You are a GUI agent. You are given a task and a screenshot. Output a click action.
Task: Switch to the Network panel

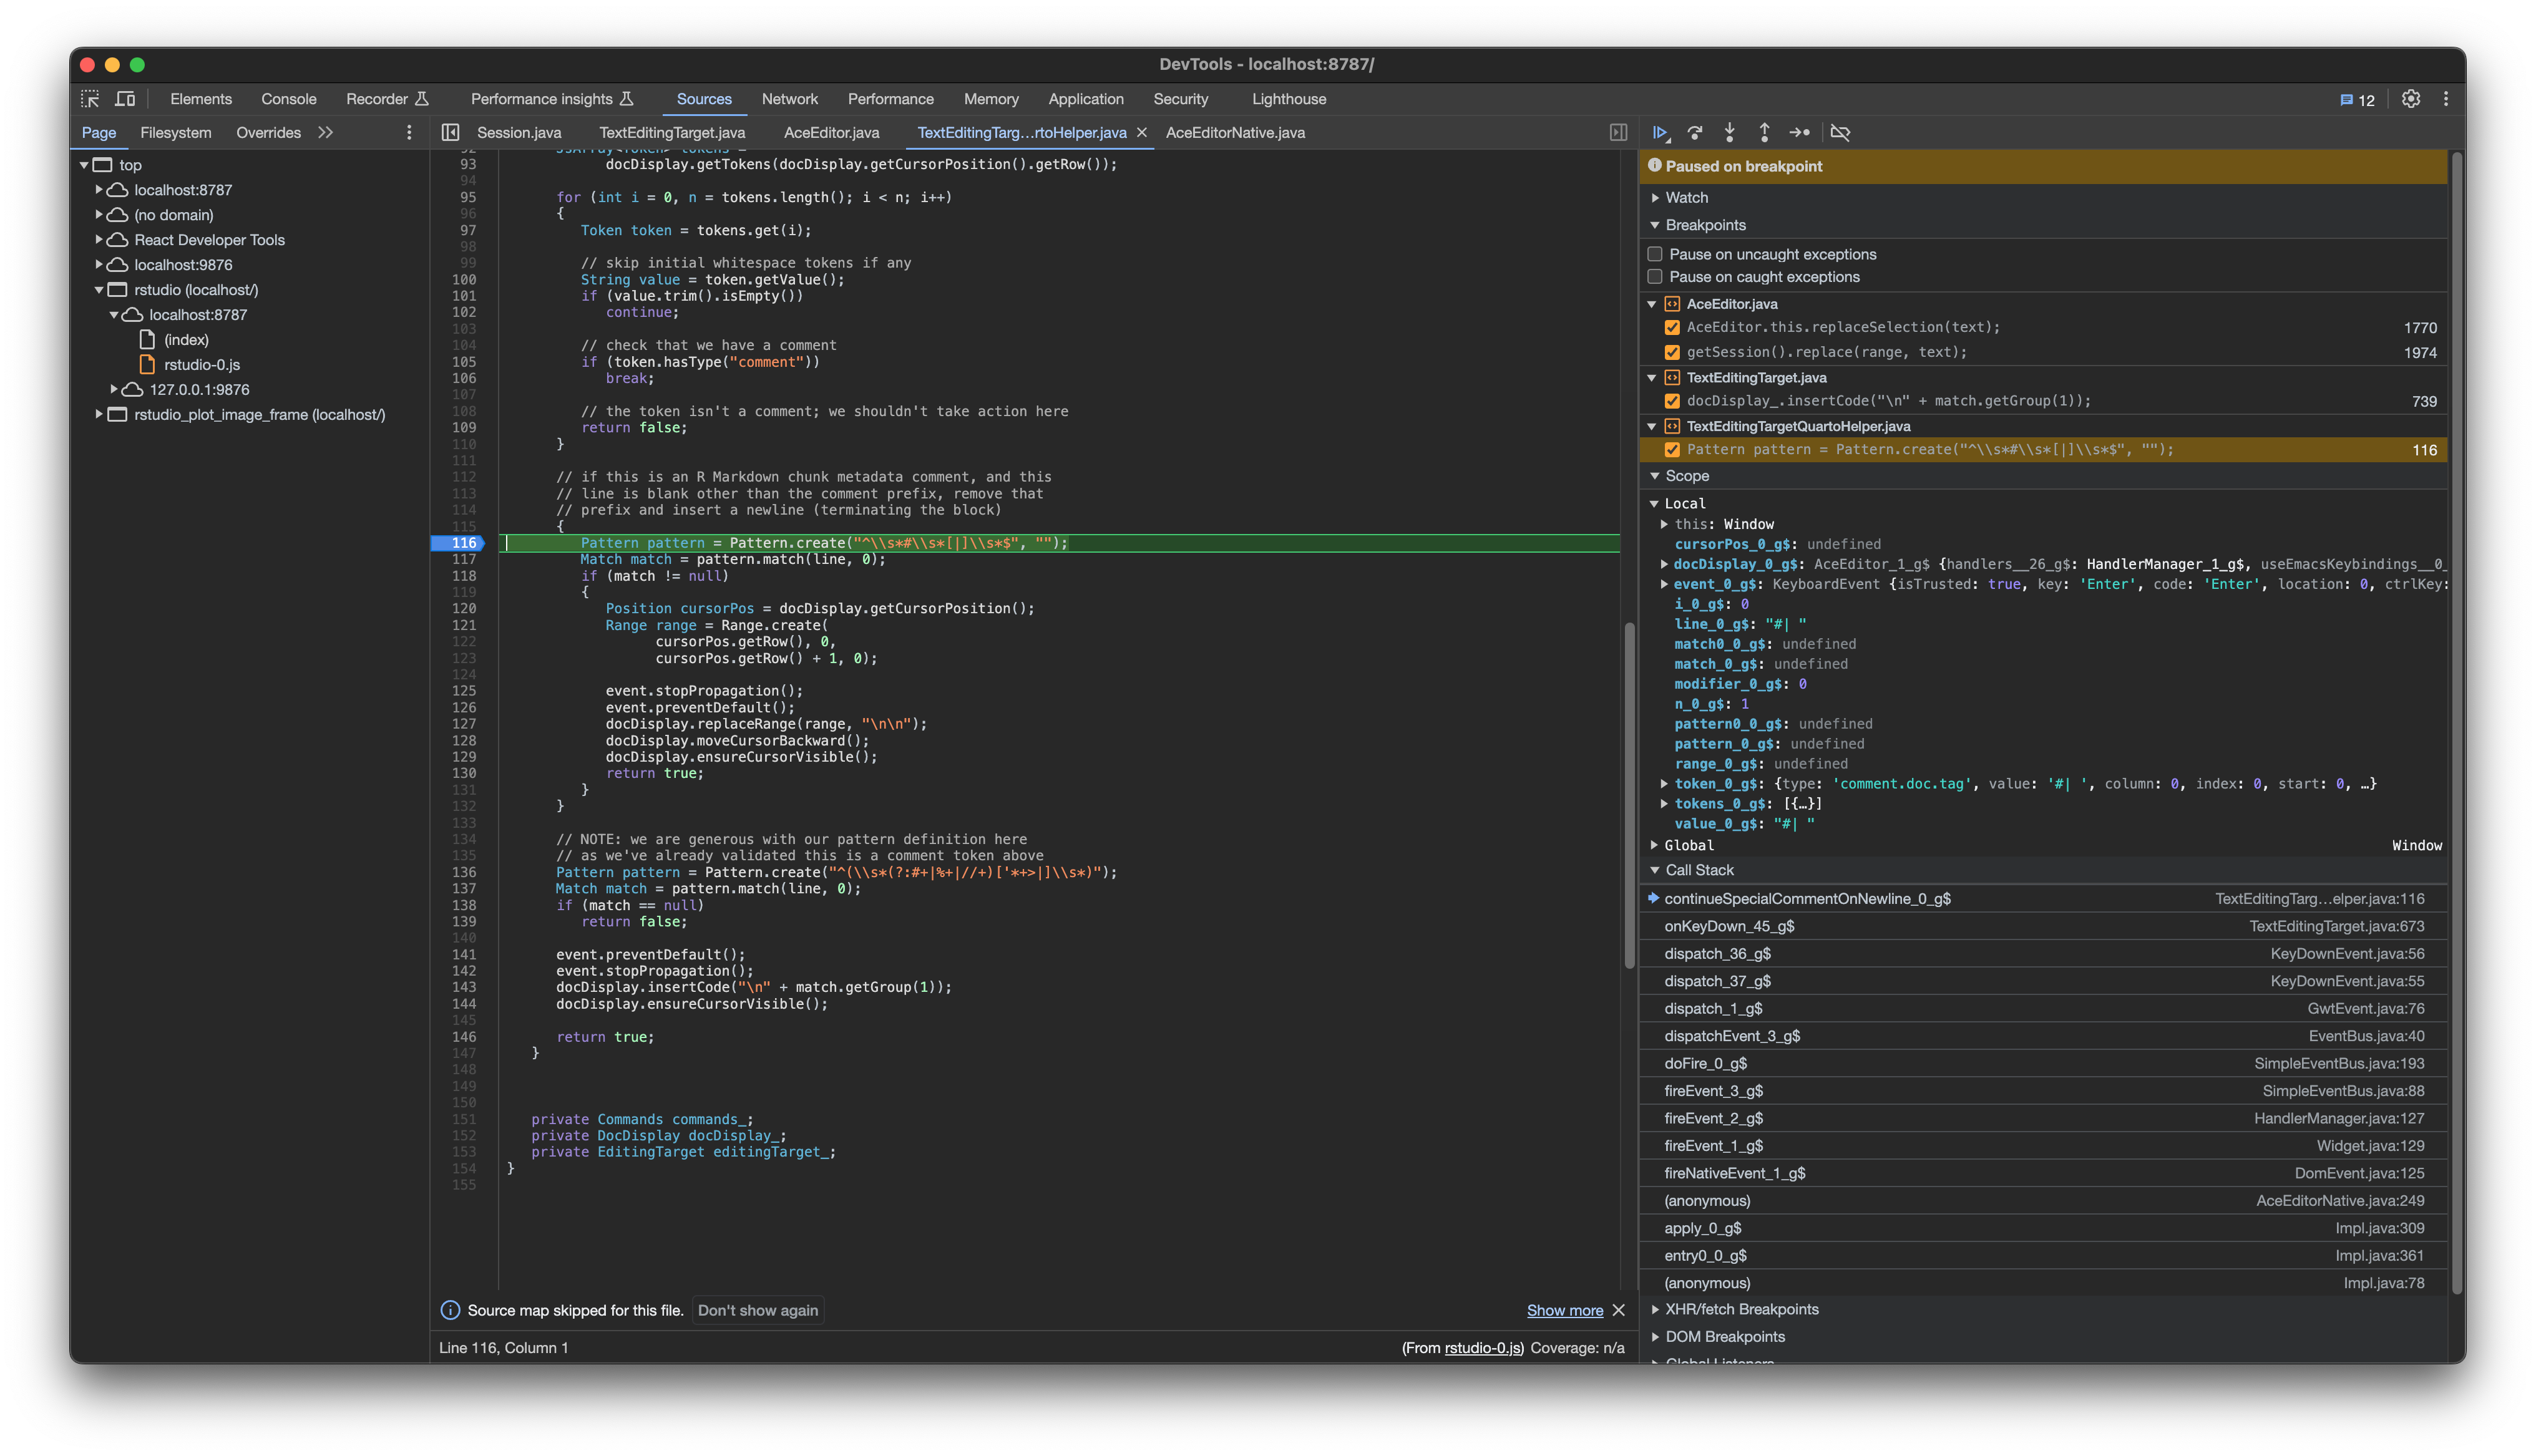[x=790, y=99]
